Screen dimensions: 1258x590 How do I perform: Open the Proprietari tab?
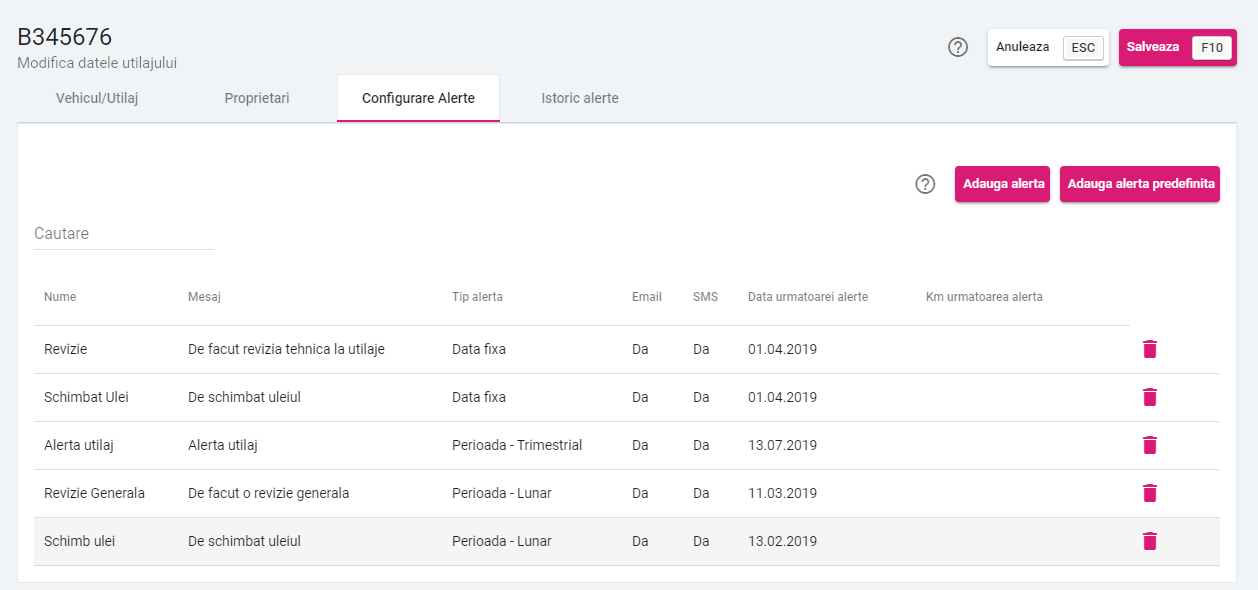pos(257,98)
